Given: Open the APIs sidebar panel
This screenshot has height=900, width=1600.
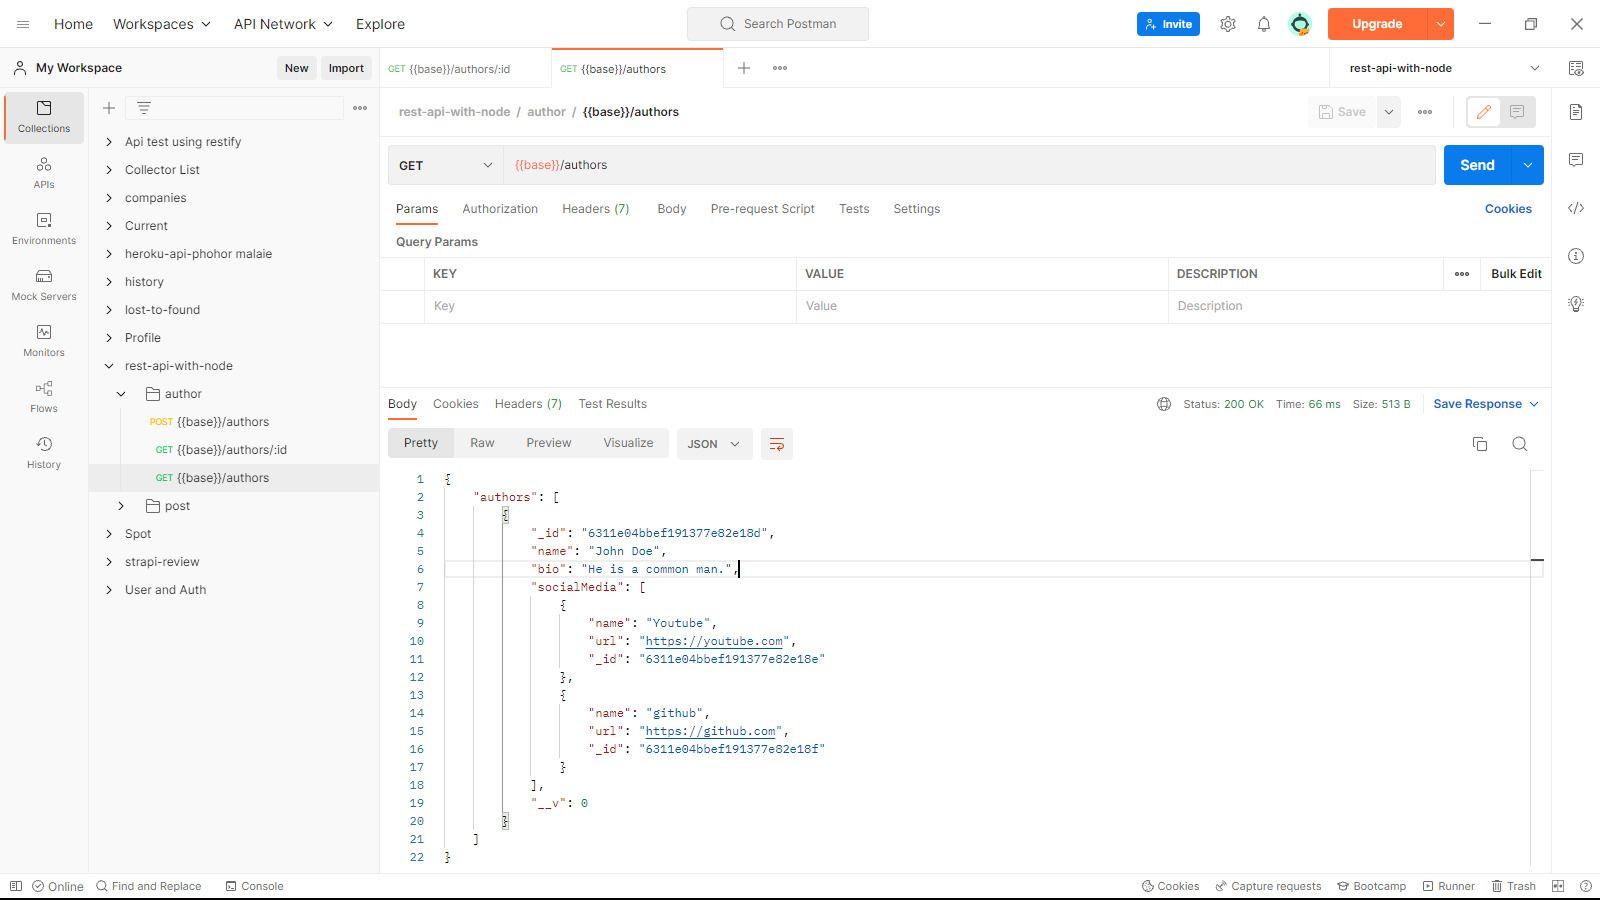Looking at the screenshot, I should pos(44,173).
